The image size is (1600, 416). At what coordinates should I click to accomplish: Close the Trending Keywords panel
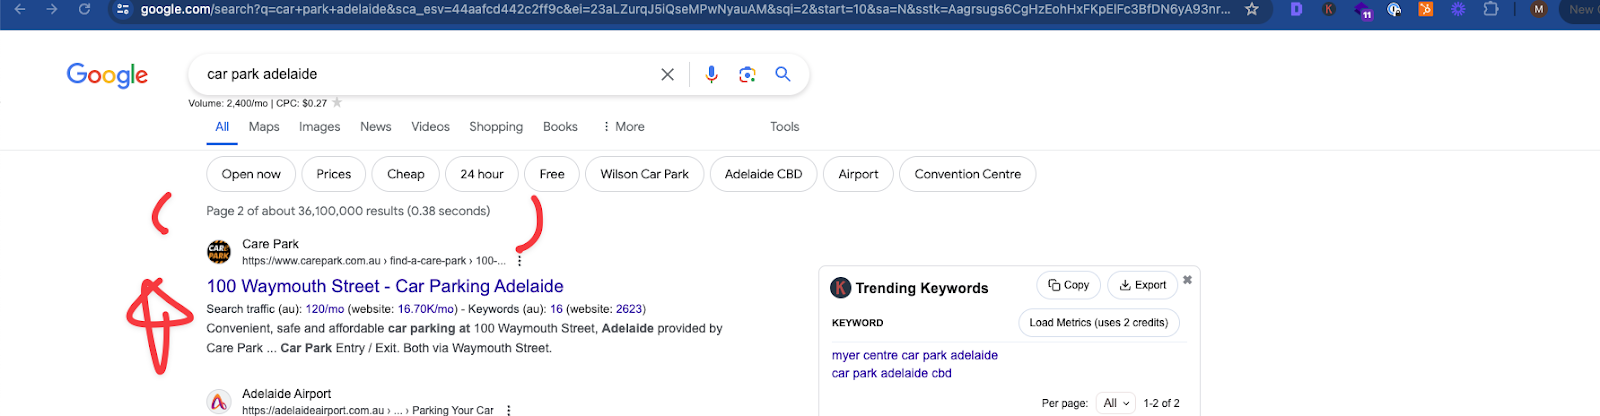click(x=1187, y=280)
